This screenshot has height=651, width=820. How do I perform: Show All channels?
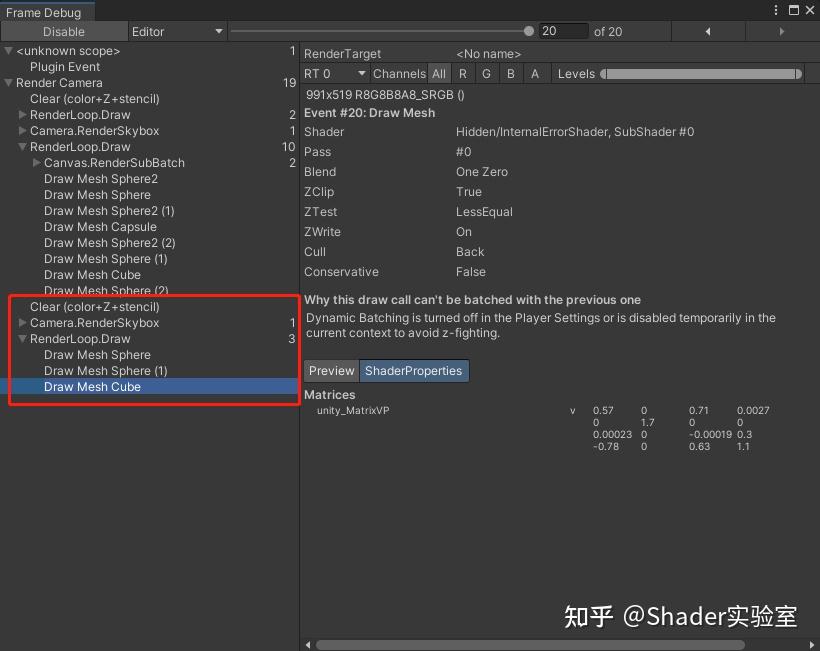(438, 73)
